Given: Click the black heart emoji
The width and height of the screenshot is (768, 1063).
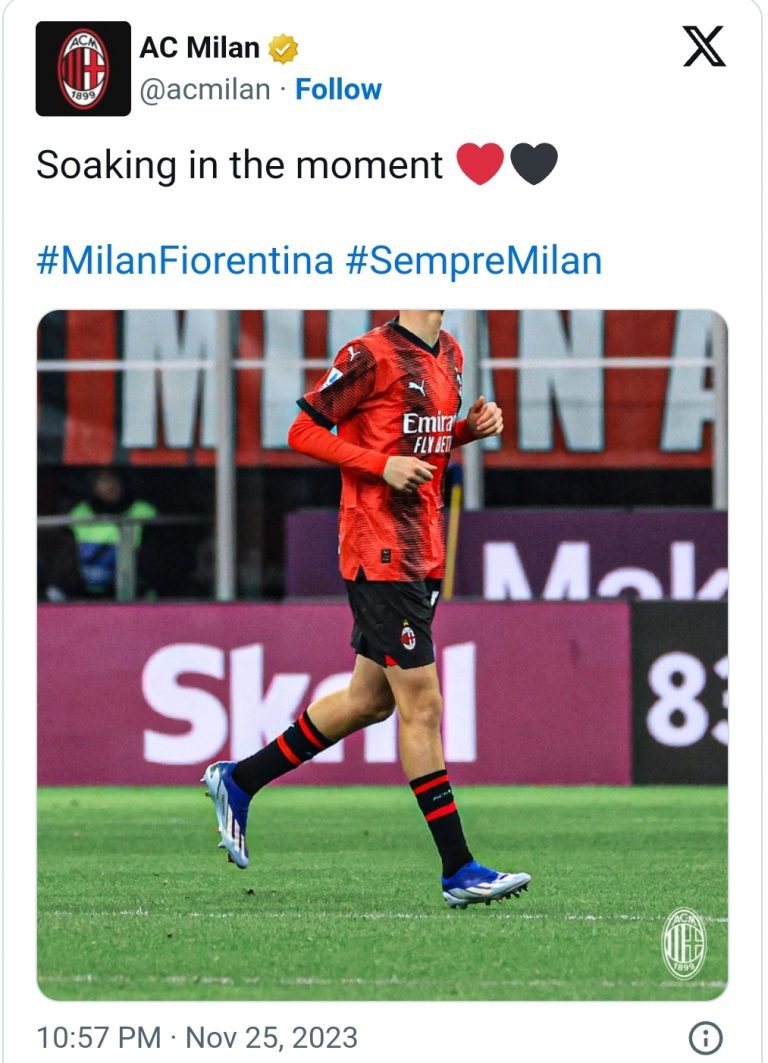Looking at the screenshot, I should tap(534, 164).
